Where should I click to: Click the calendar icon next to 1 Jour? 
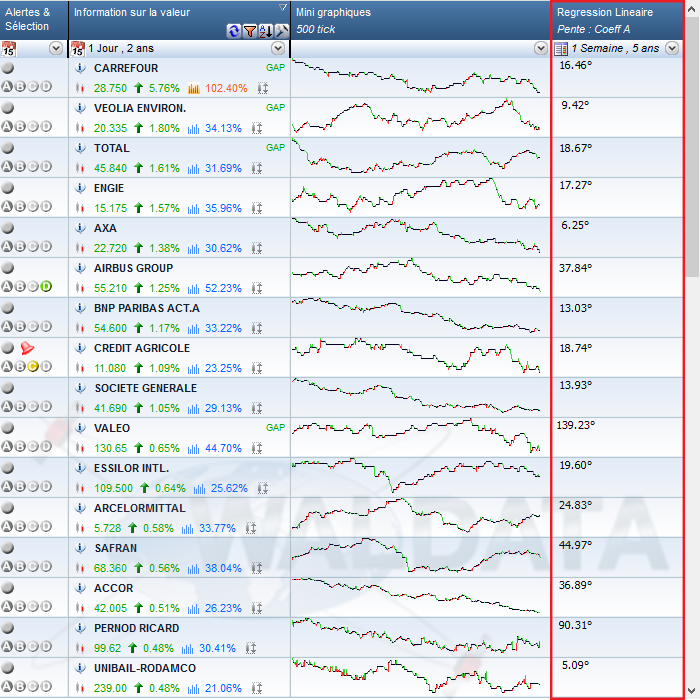click(78, 48)
